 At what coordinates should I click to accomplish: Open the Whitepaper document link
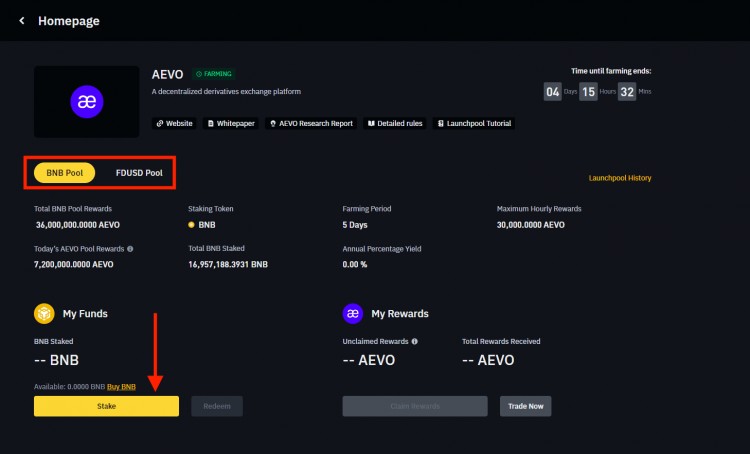[231, 123]
